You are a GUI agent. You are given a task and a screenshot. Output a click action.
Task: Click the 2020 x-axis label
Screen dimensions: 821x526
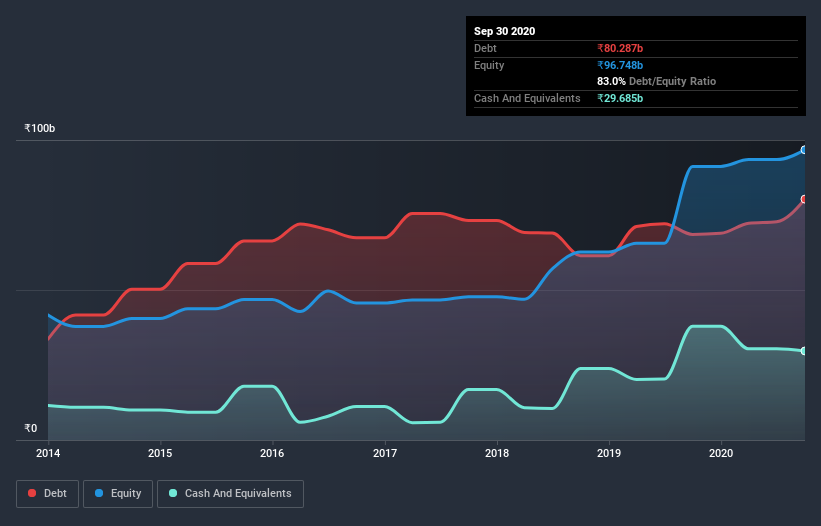[721, 453]
